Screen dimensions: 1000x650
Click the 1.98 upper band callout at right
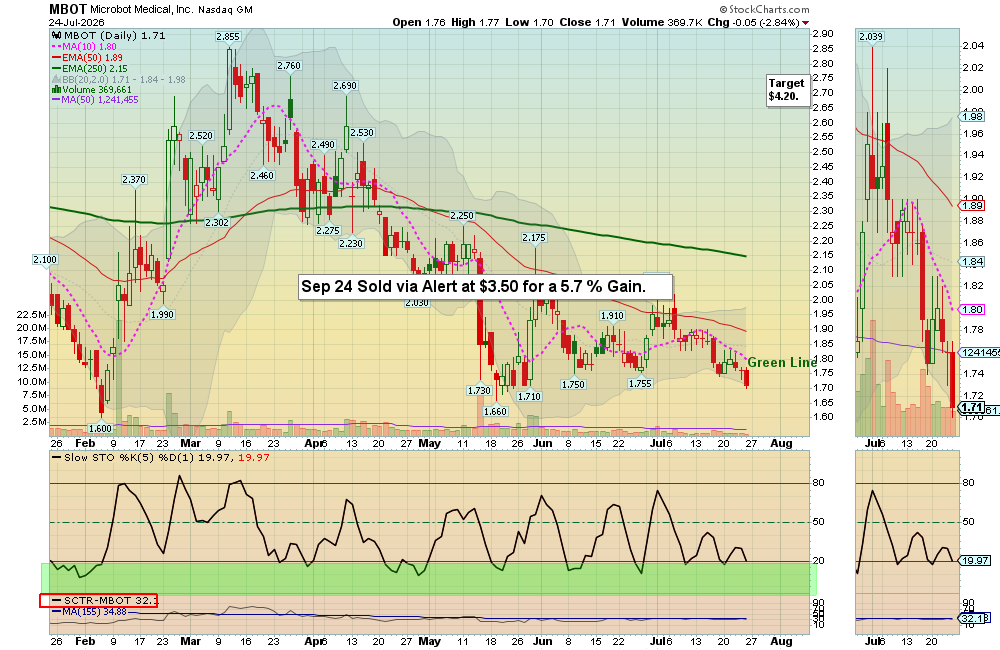pyautogui.click(x=972, y=117)
